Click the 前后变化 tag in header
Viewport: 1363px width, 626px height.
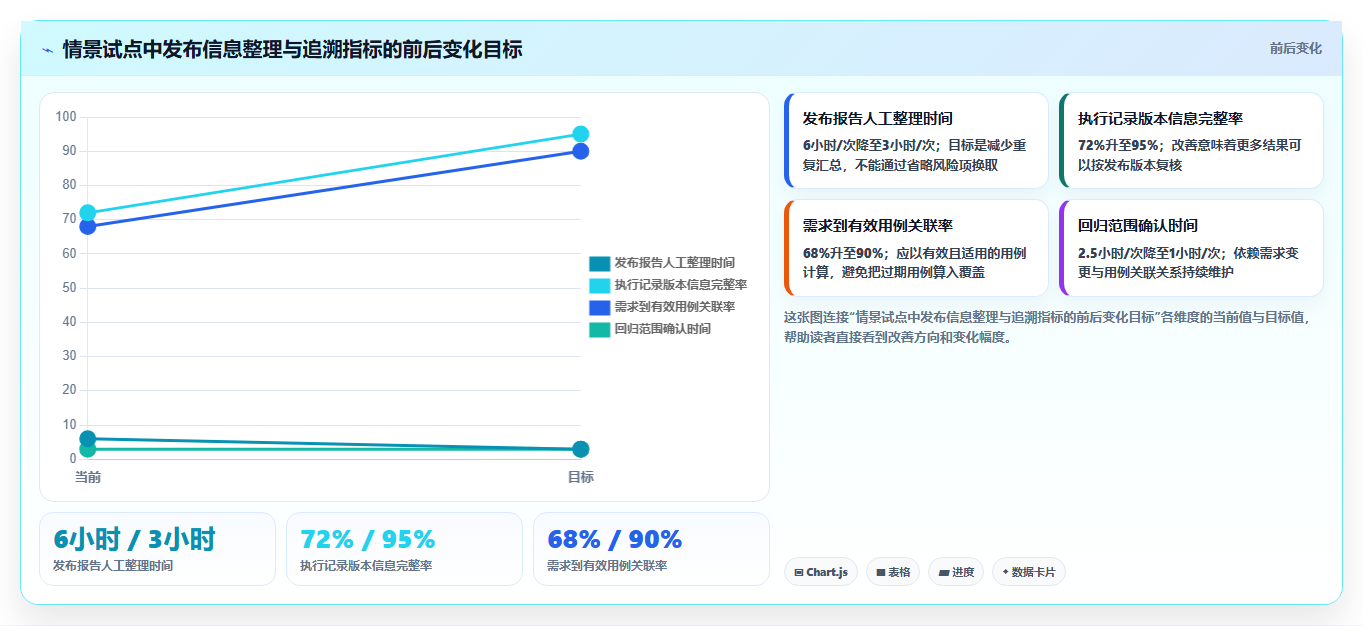click(x=1295, y=48)
